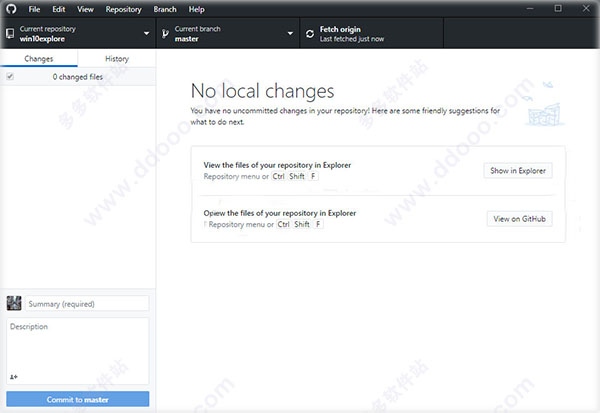Open the Help menu

[x=196, y=9]
